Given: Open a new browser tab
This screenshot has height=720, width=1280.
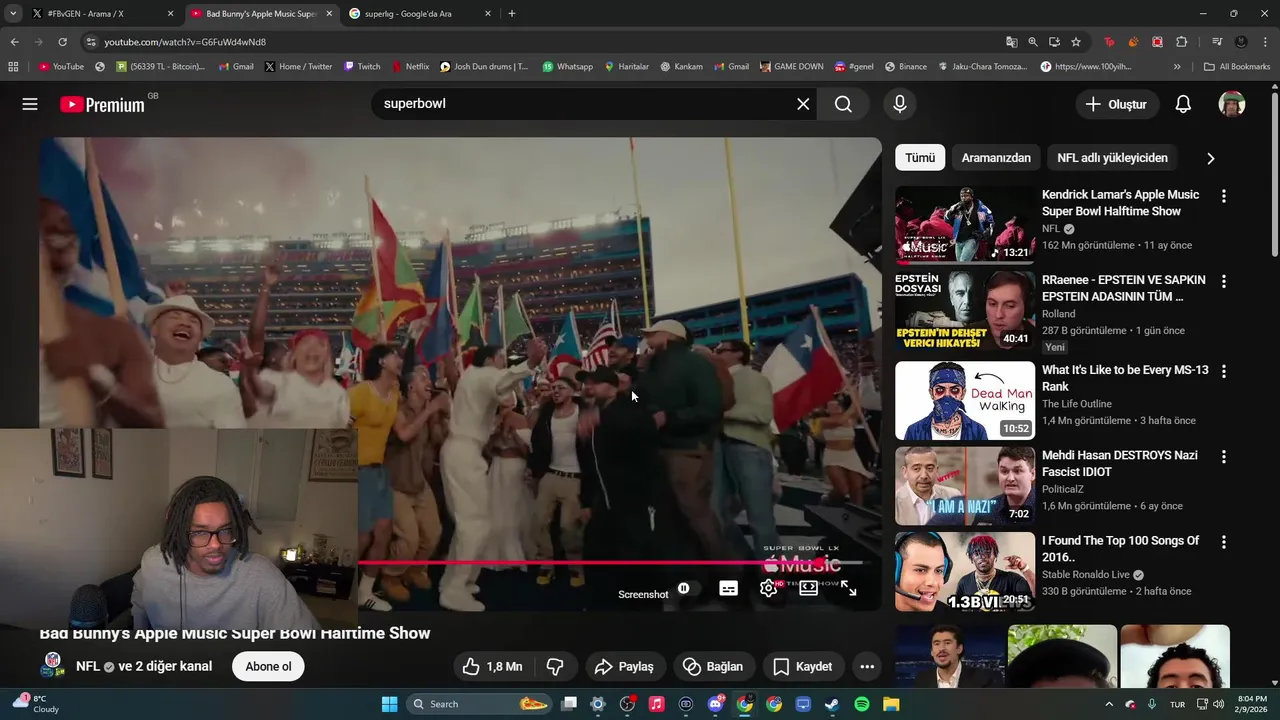Looking at the screenshot, I should coord(512,14).
